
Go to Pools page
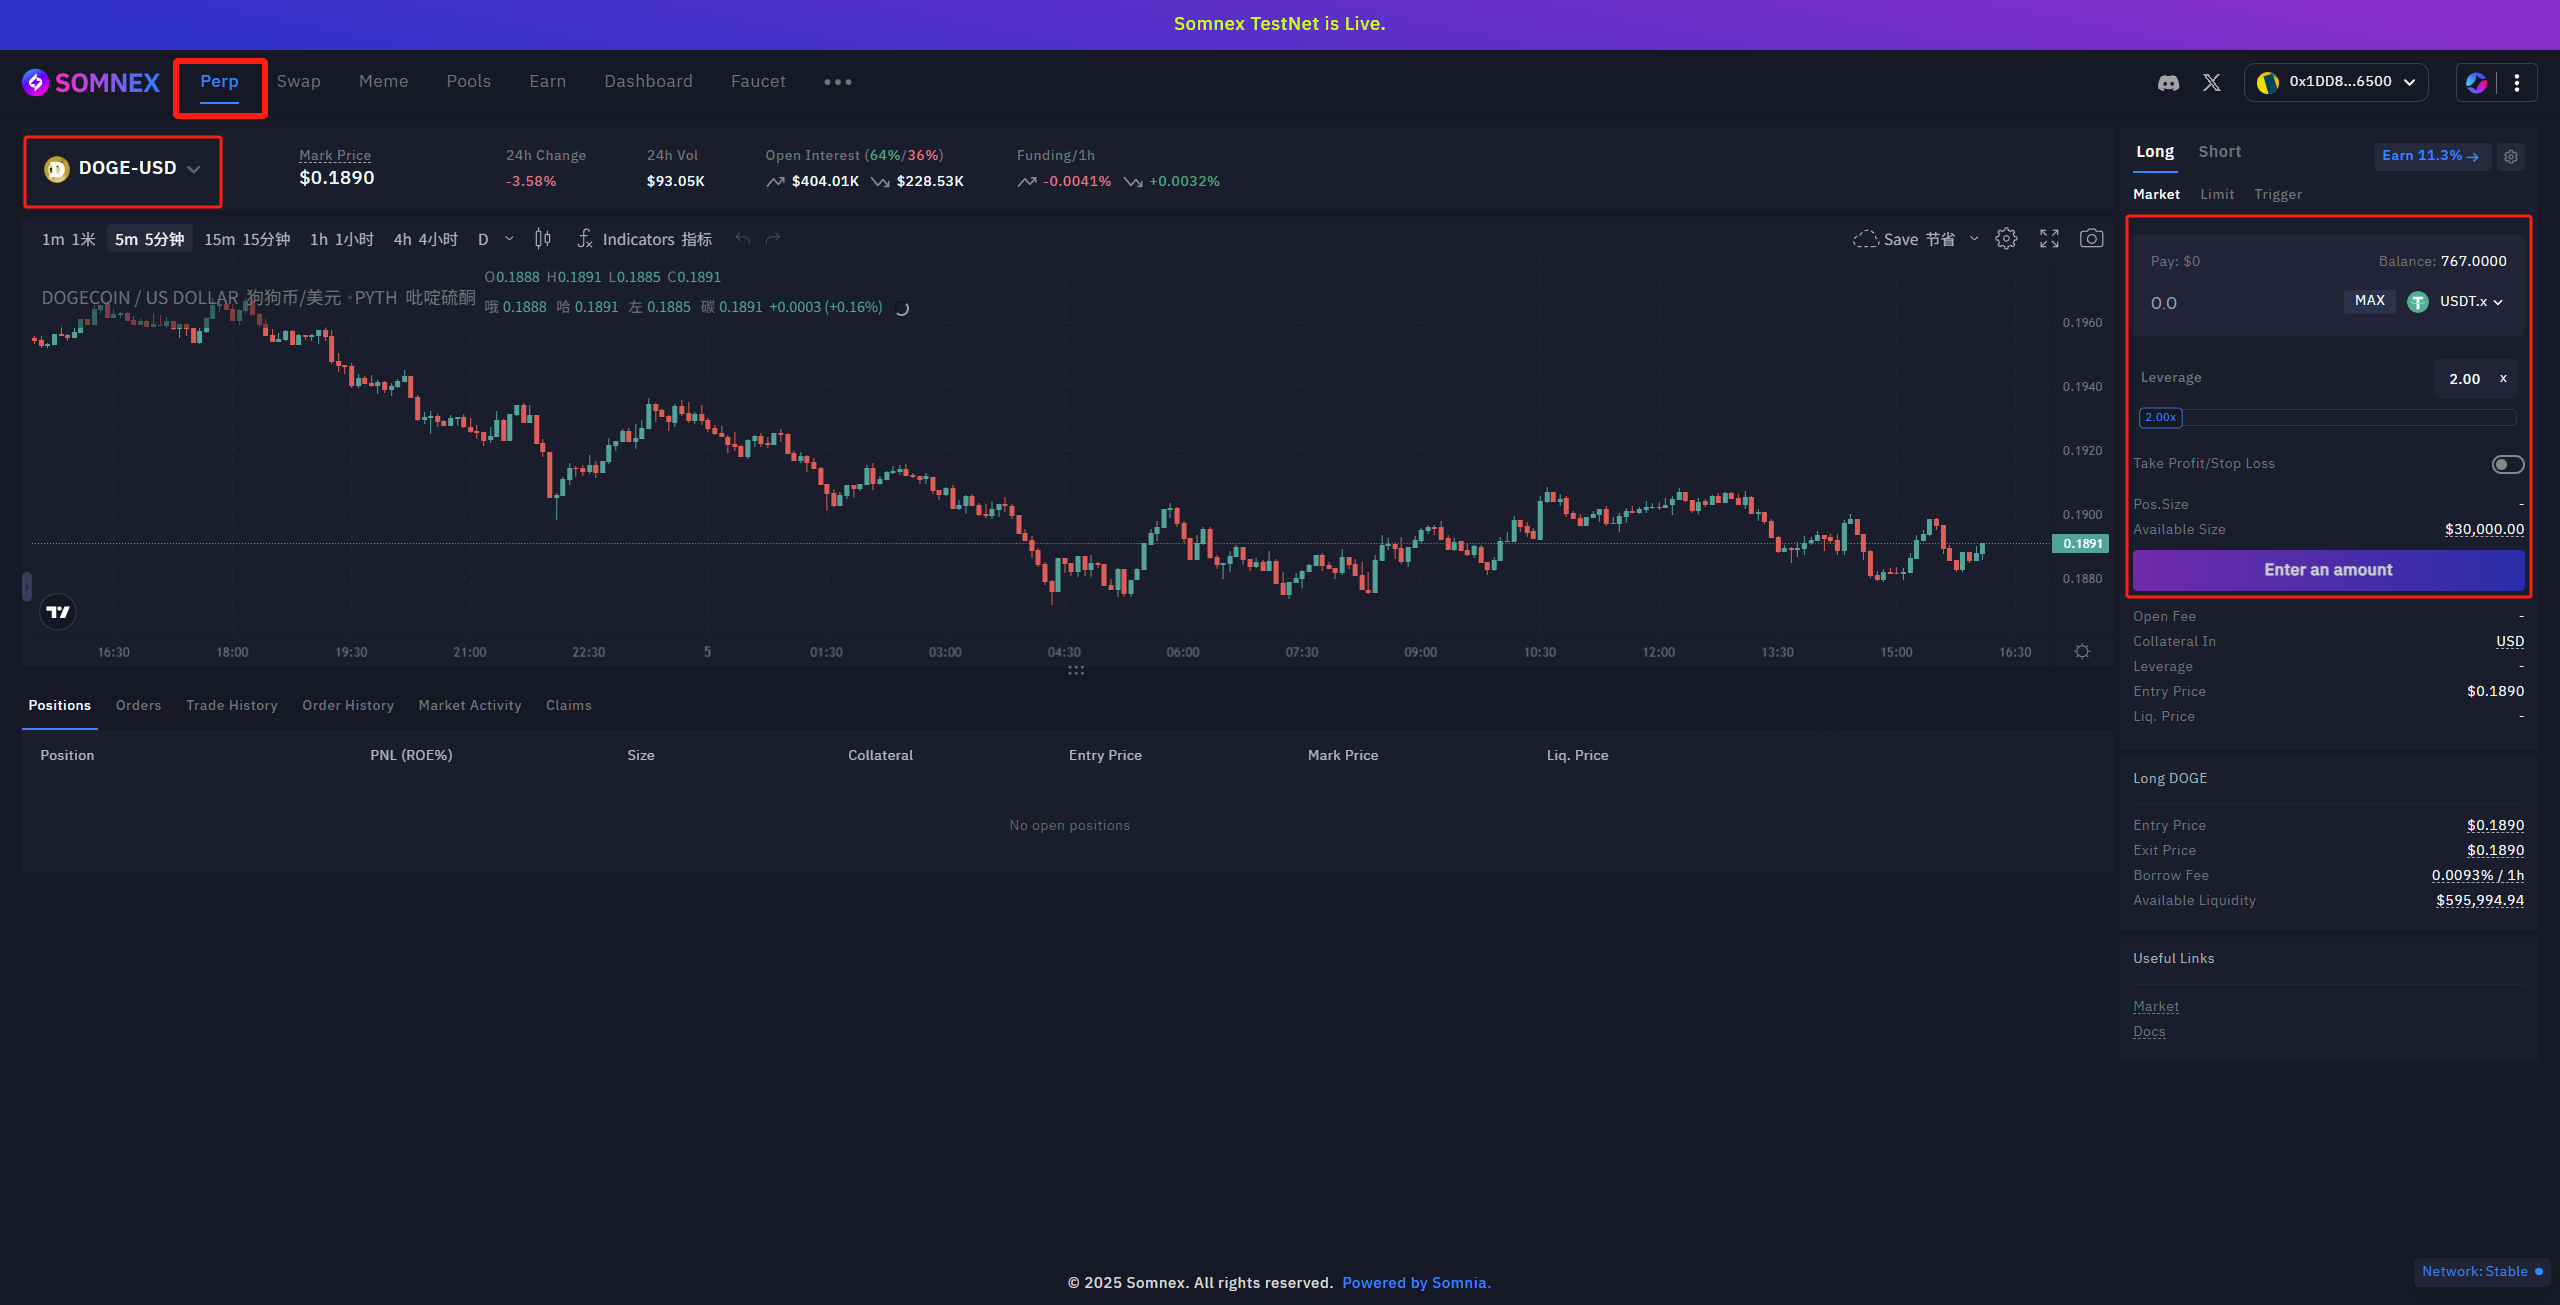pos(468,82)
